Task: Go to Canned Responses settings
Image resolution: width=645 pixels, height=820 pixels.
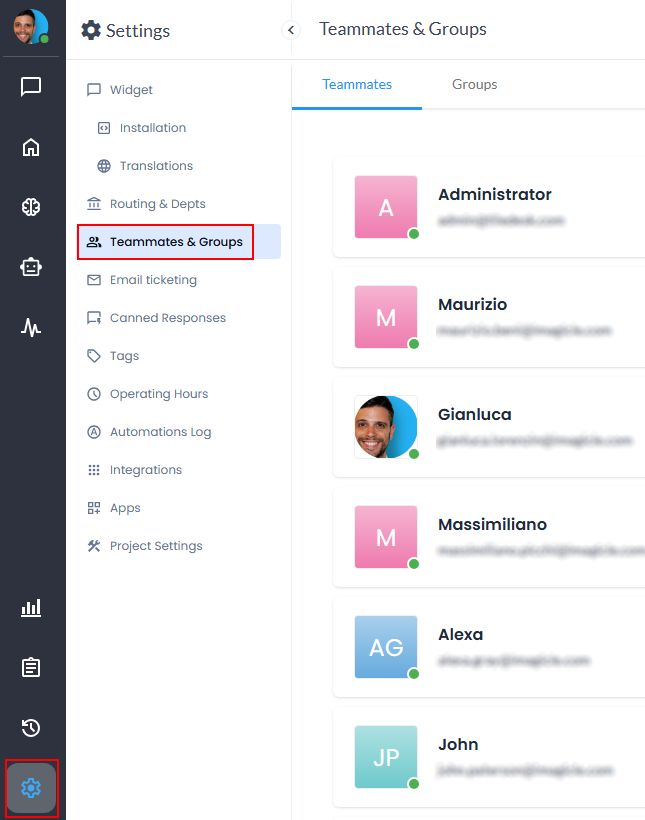Action: 167,318
